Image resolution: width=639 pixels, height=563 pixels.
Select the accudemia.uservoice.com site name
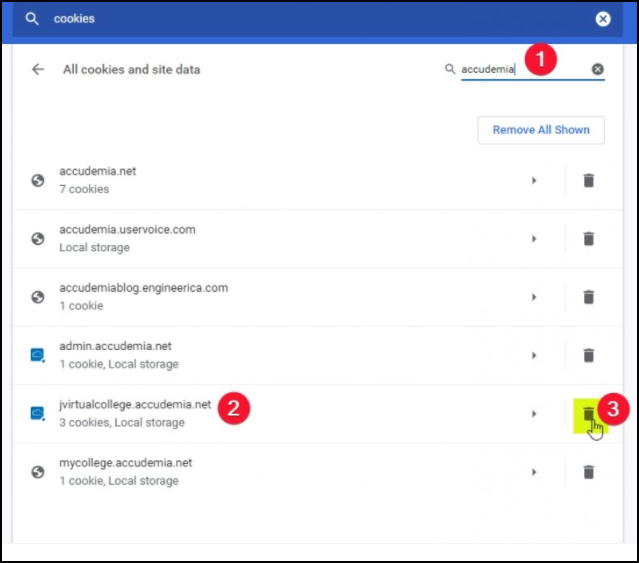(127, 229)
